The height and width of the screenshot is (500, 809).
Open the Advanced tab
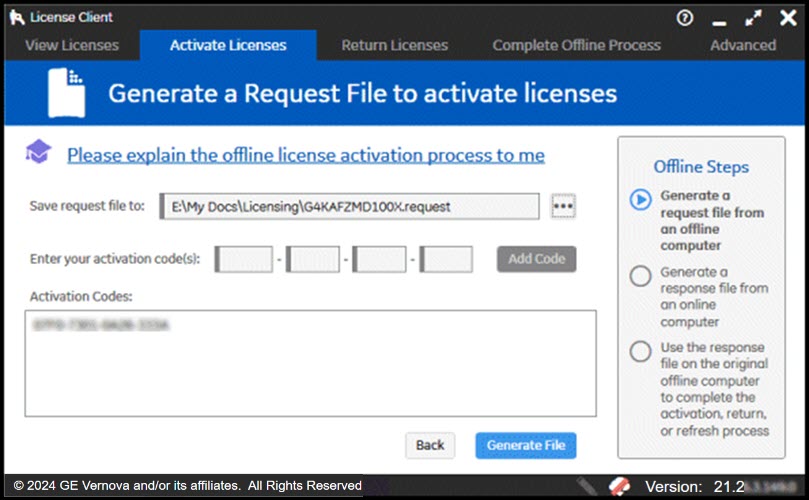[x=743, y=45]
